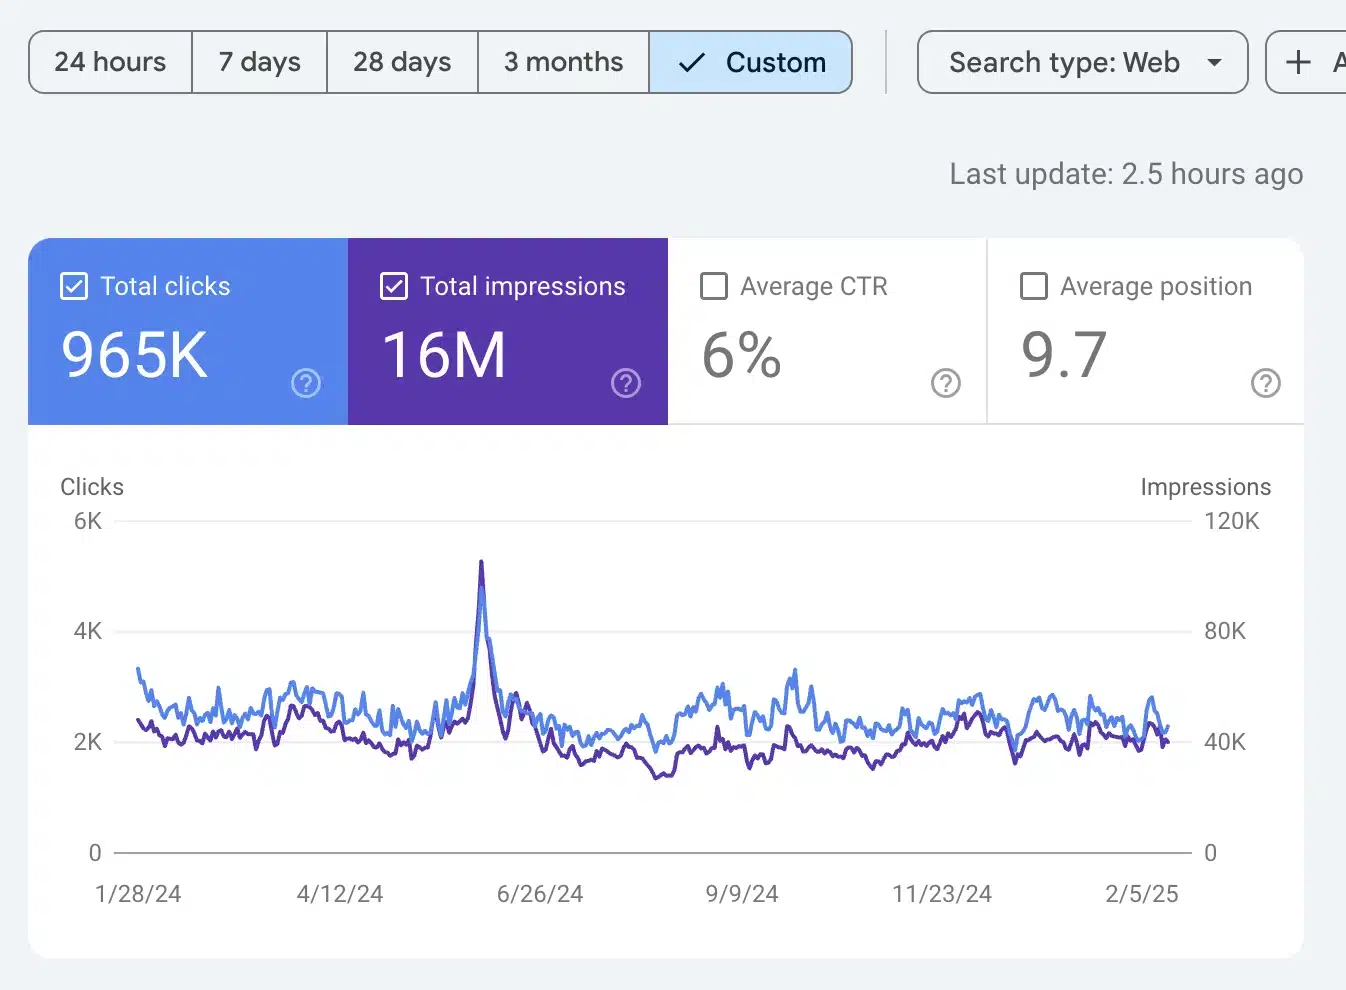Screen dimensions: 1346x990
Task: Click help icon on Total clicks card
Action: 306,383
